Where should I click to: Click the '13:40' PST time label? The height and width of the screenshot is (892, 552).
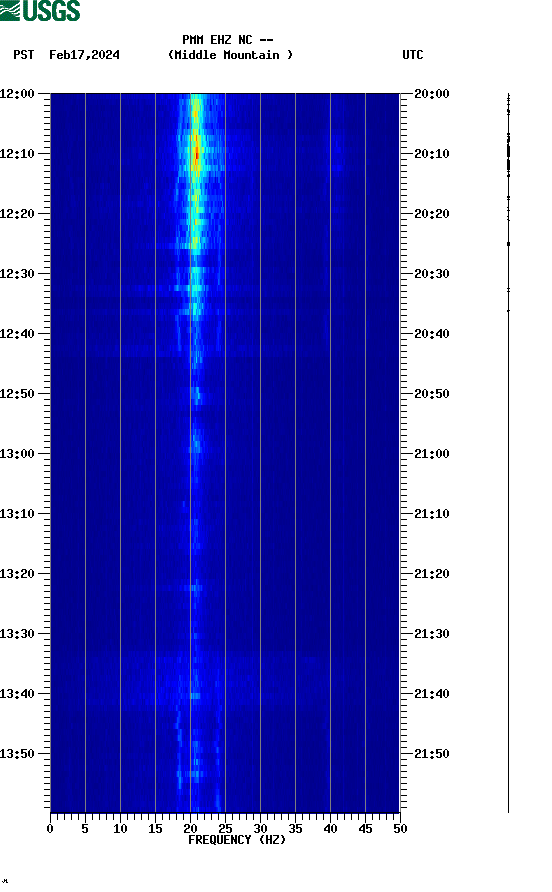click(x=17, y=694)
